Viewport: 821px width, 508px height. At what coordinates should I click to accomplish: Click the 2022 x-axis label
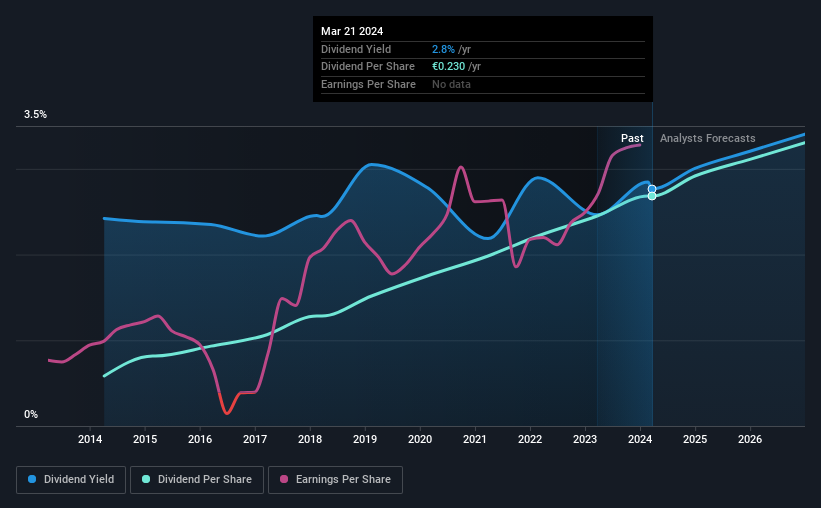point(530,439)
